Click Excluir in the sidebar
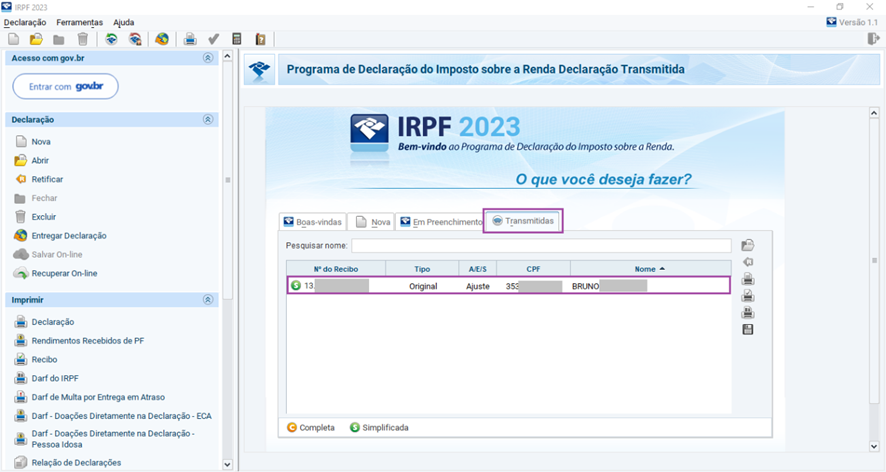The image size is (886, 472). (x=44, y=217)
